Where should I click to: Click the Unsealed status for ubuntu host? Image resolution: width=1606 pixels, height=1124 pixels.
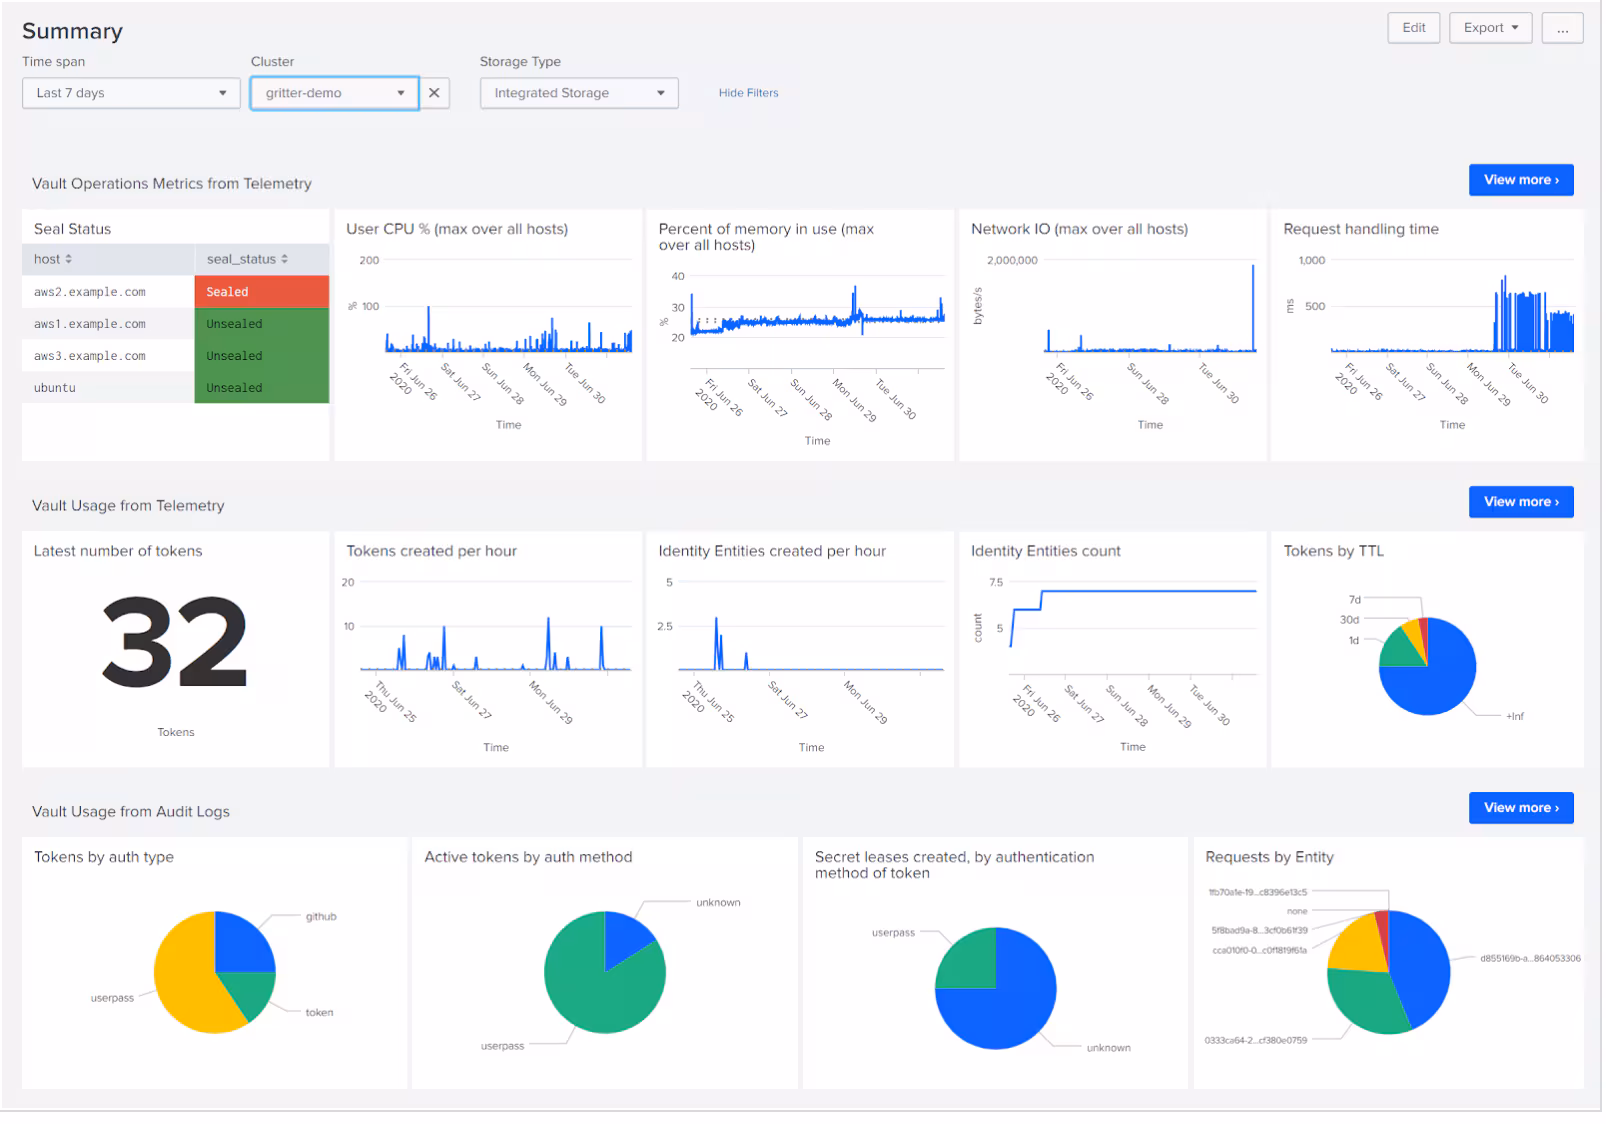(x=261, y=388)
